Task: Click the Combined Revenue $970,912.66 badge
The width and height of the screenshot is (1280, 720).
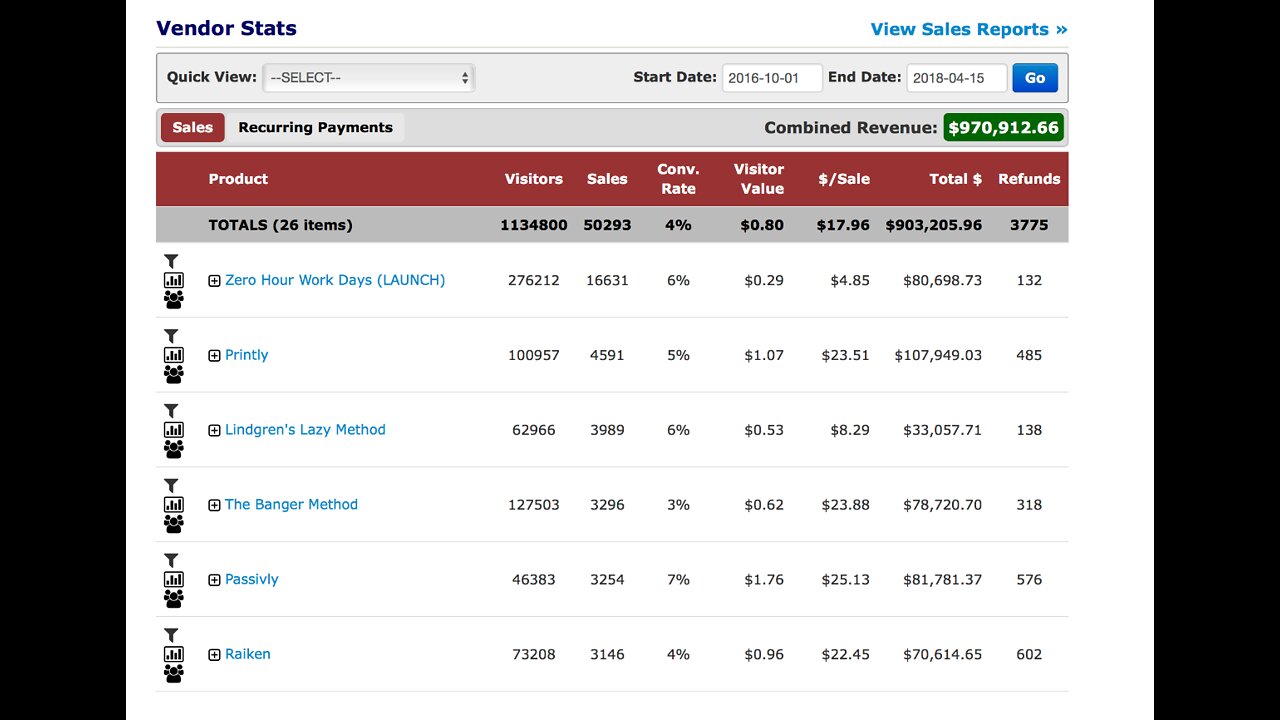Action: coord(1003,128)
